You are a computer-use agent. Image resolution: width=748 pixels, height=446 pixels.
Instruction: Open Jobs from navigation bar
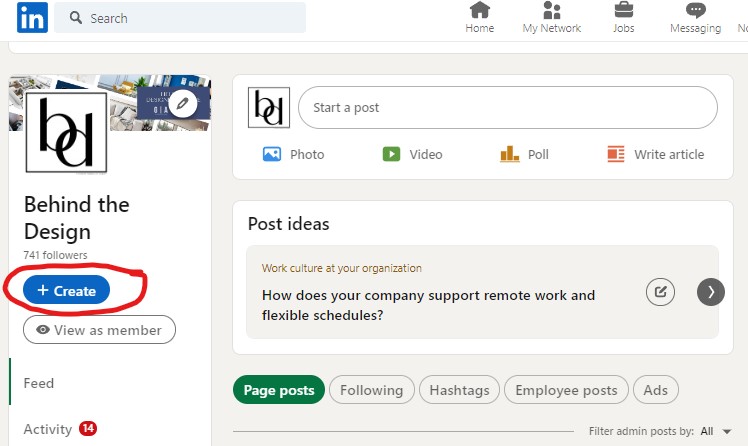click(x=623, y=18)
